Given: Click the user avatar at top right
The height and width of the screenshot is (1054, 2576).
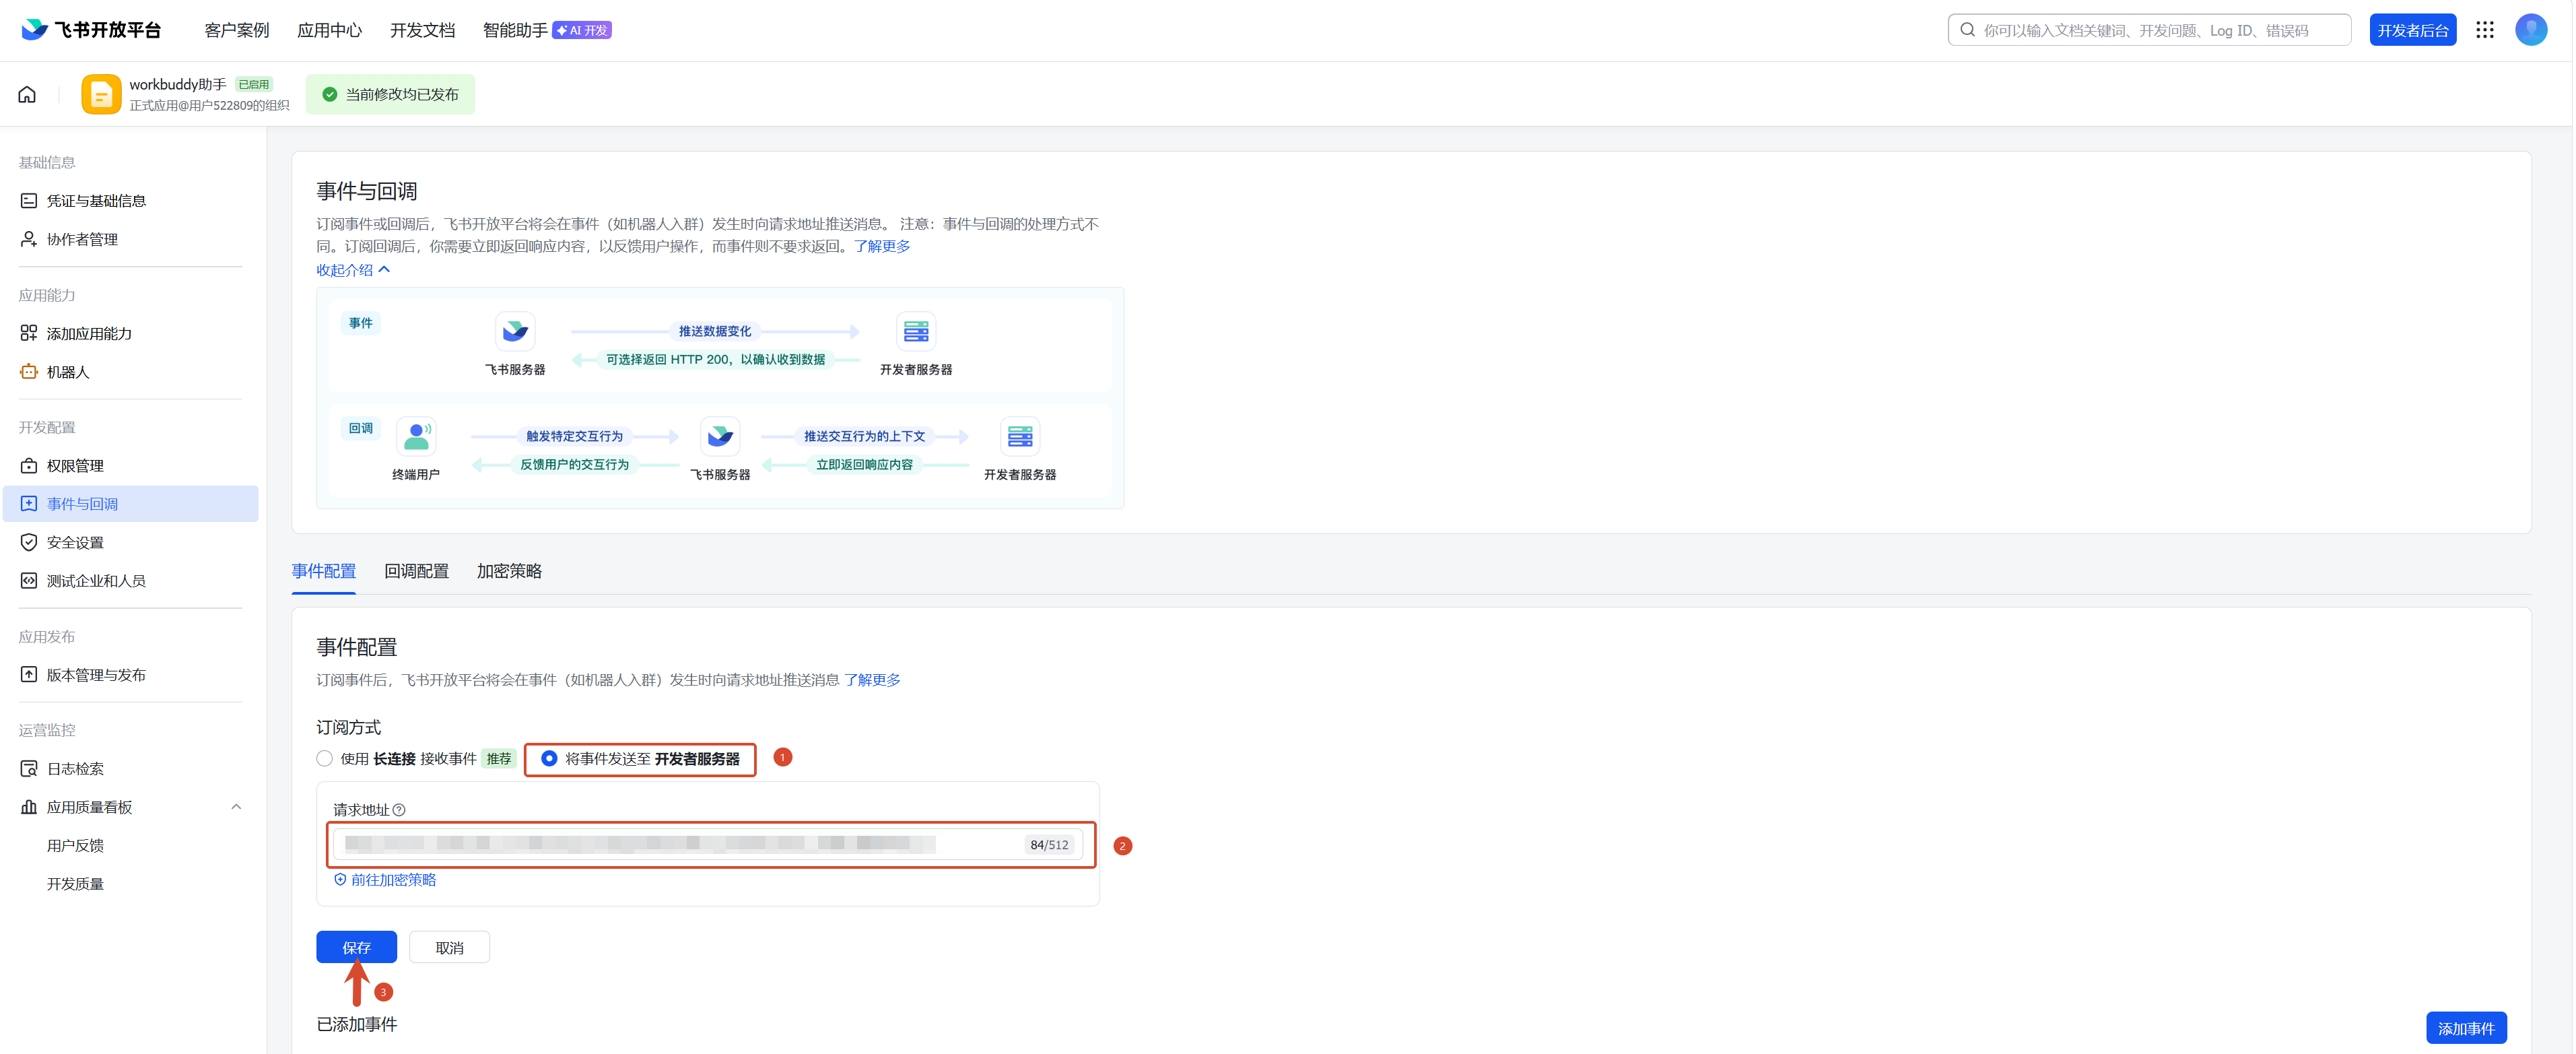Looking at the screenshot, I should click(2530, 30).
